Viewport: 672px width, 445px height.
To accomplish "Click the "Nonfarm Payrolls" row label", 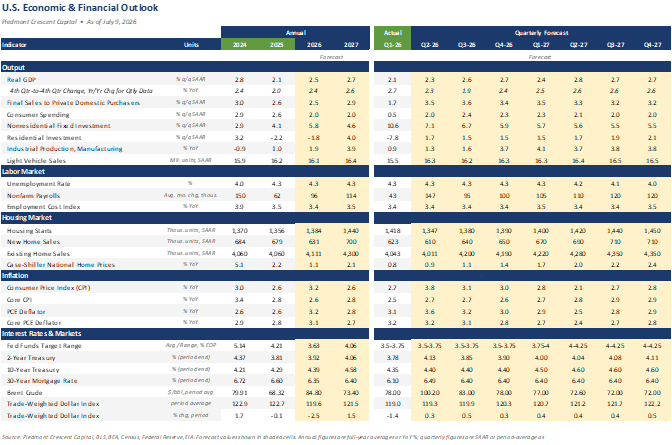I will (x=33, y=195).
